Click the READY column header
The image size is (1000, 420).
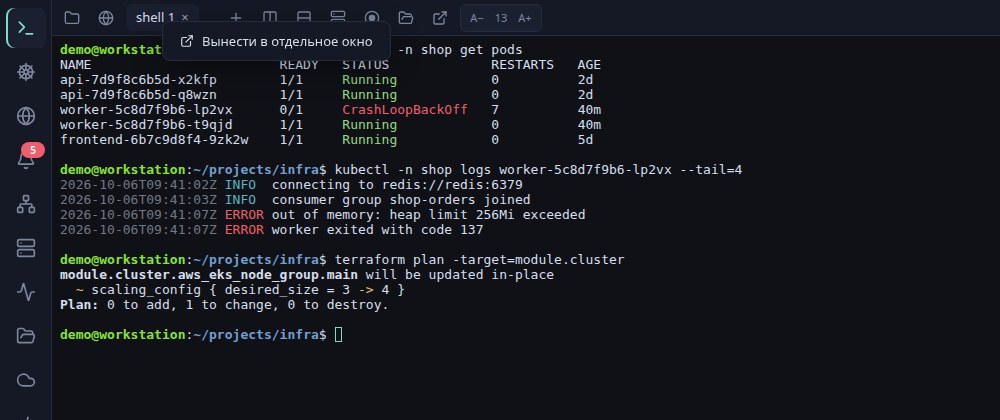click(x=299, y=65)
